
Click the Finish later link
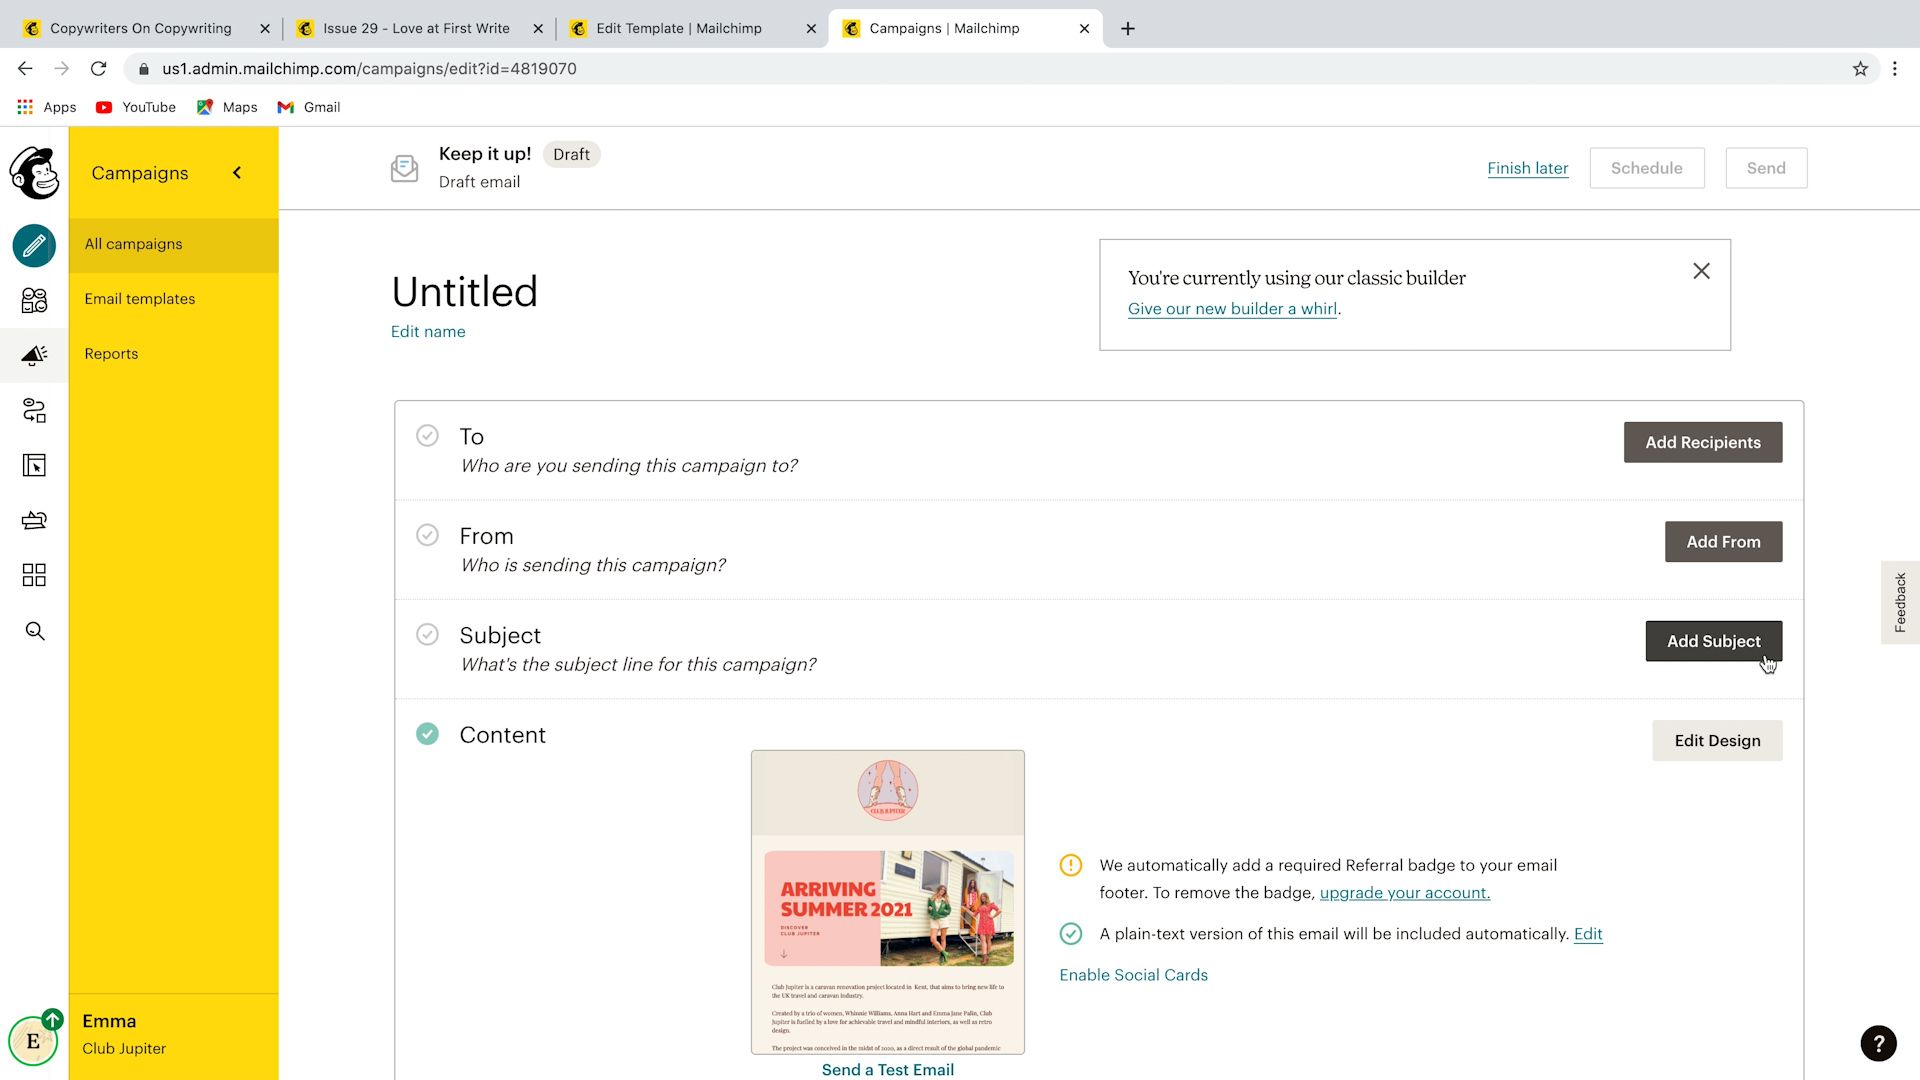click(1527, 168)
